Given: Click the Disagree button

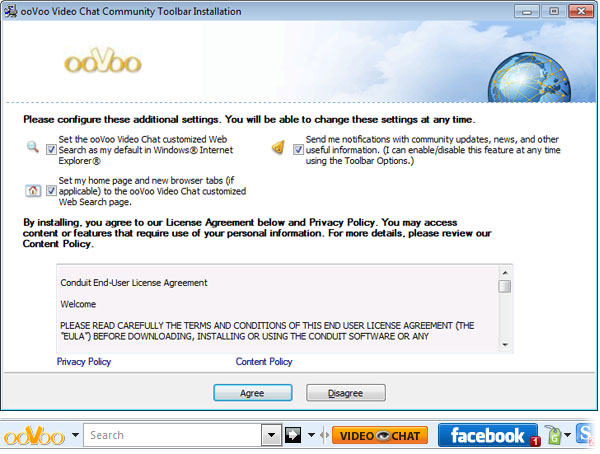Looking at the screenshot, I should [346, 393].
